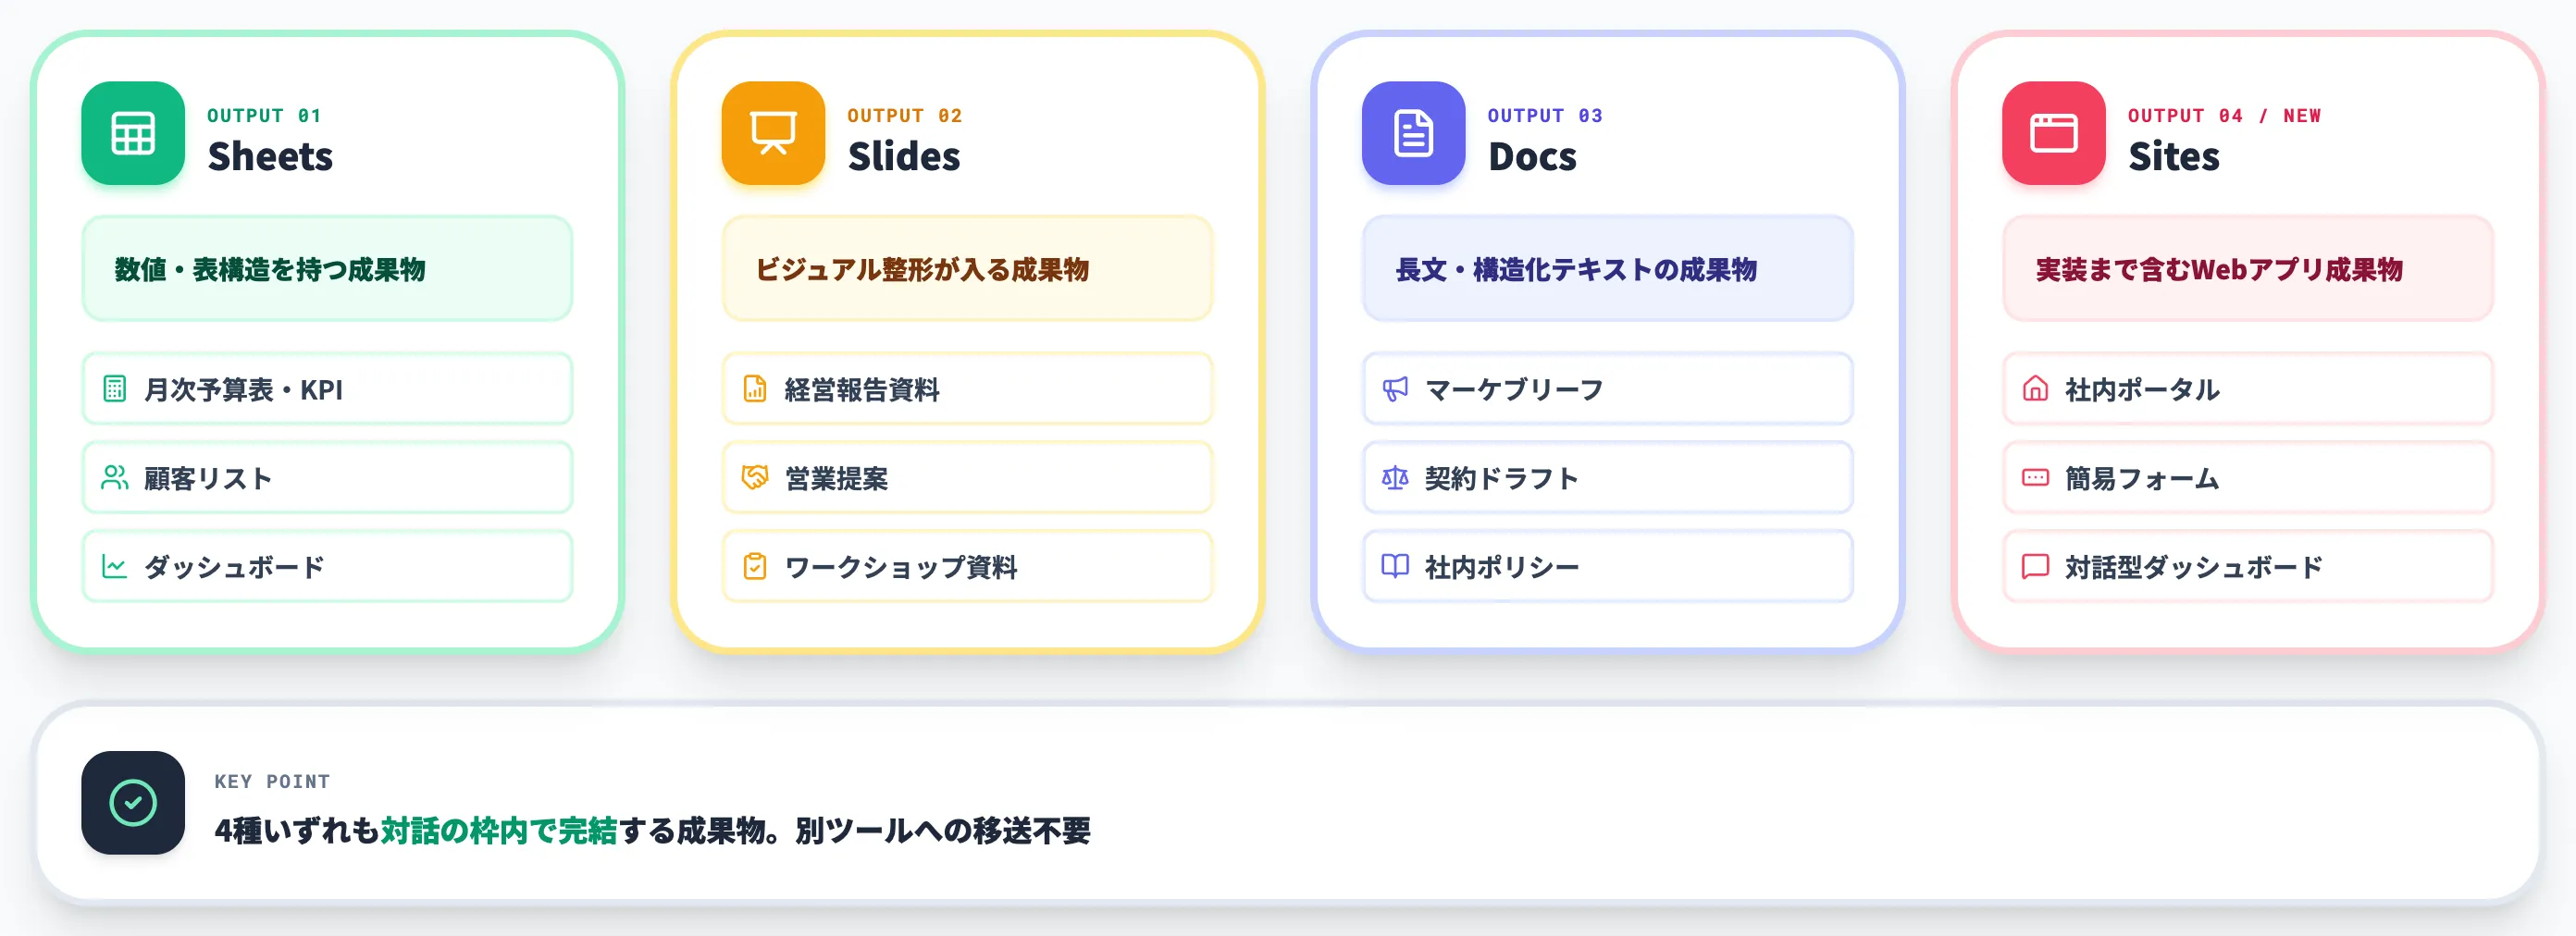The image size is (2576, 936).
Task: Click the OUTPUT 01 label
Action: (264, 116)
